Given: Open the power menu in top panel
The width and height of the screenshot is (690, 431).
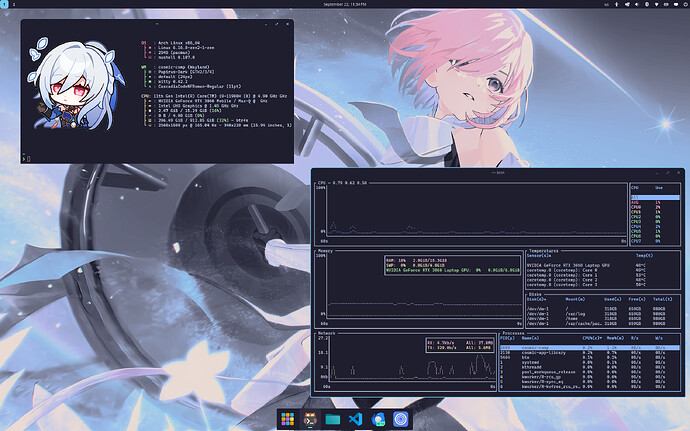Looking at the screenshot, I should point(686,4).
